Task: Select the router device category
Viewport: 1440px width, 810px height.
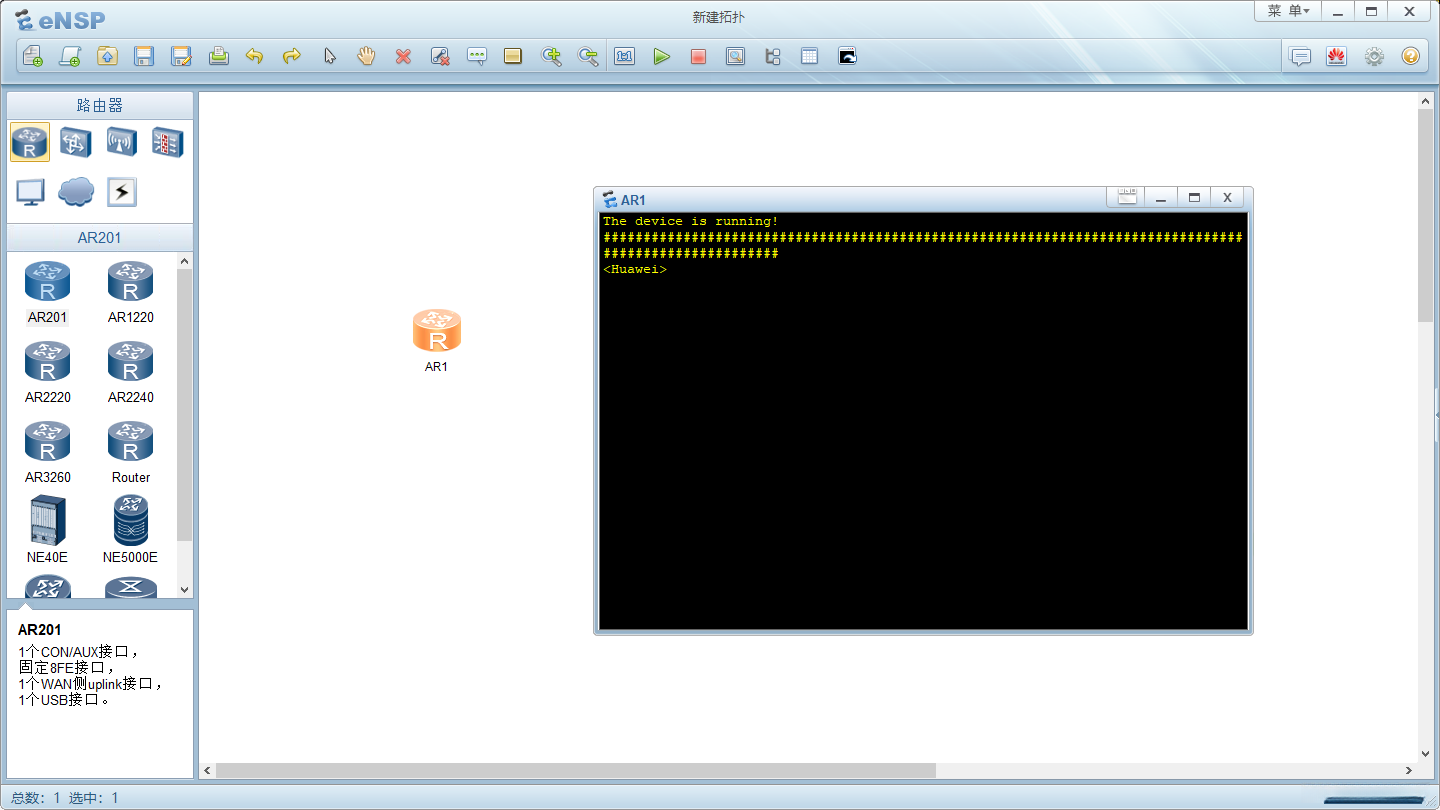Action: (x=30, y=142)
